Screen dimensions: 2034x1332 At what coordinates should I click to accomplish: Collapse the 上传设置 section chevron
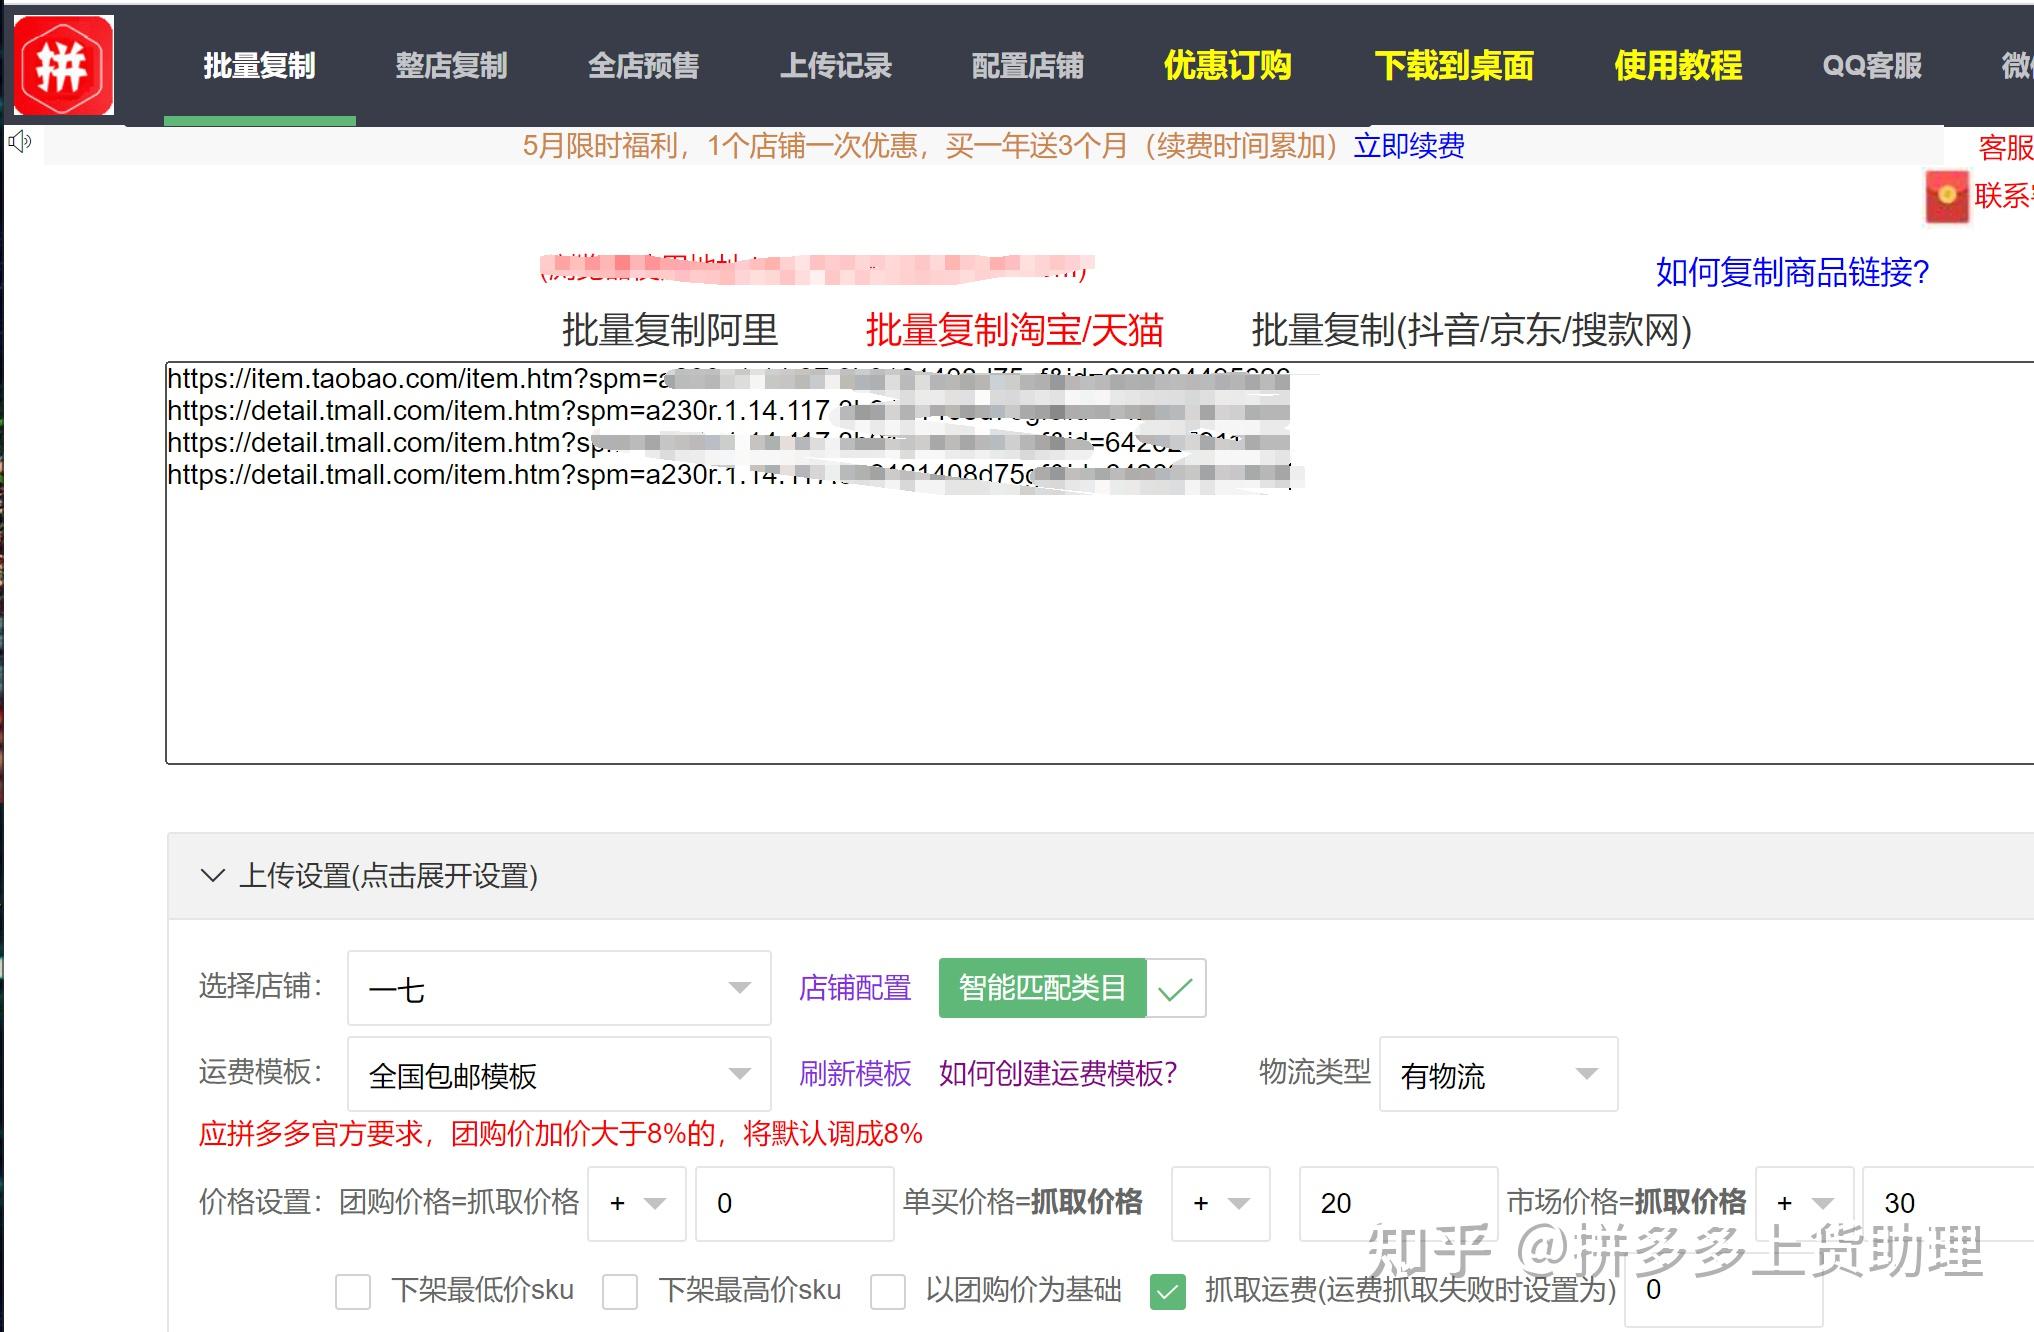click(x=212, y=876)
